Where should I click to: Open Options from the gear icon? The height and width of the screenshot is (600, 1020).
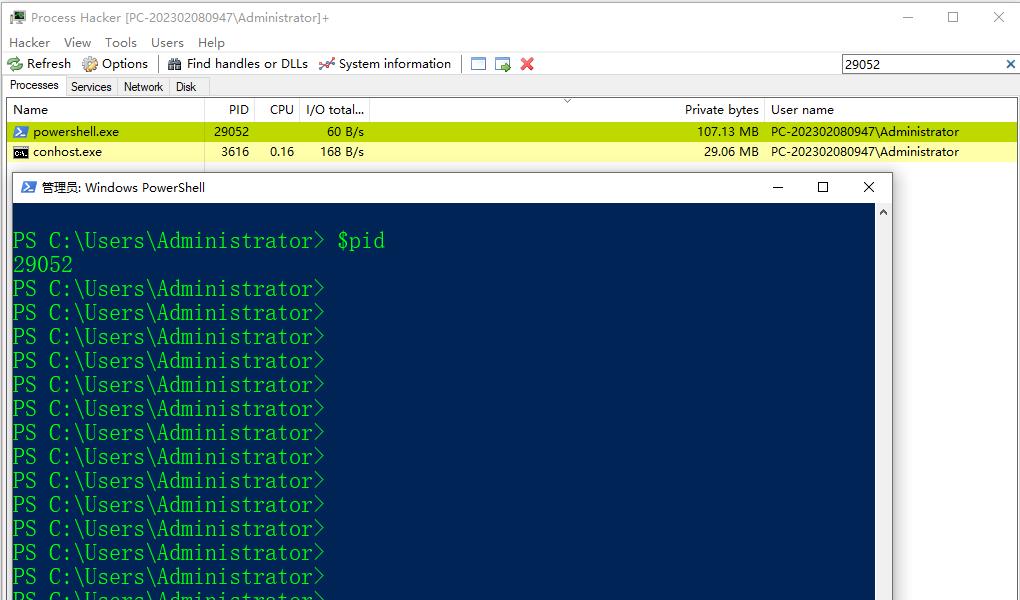tap(115, 64)
